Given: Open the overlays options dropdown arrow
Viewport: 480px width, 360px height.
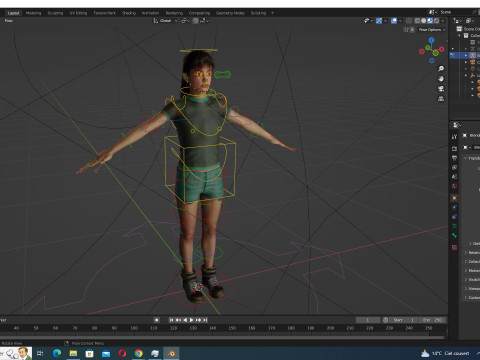Looking at the screenshot, I should click(x=401, y=21).
